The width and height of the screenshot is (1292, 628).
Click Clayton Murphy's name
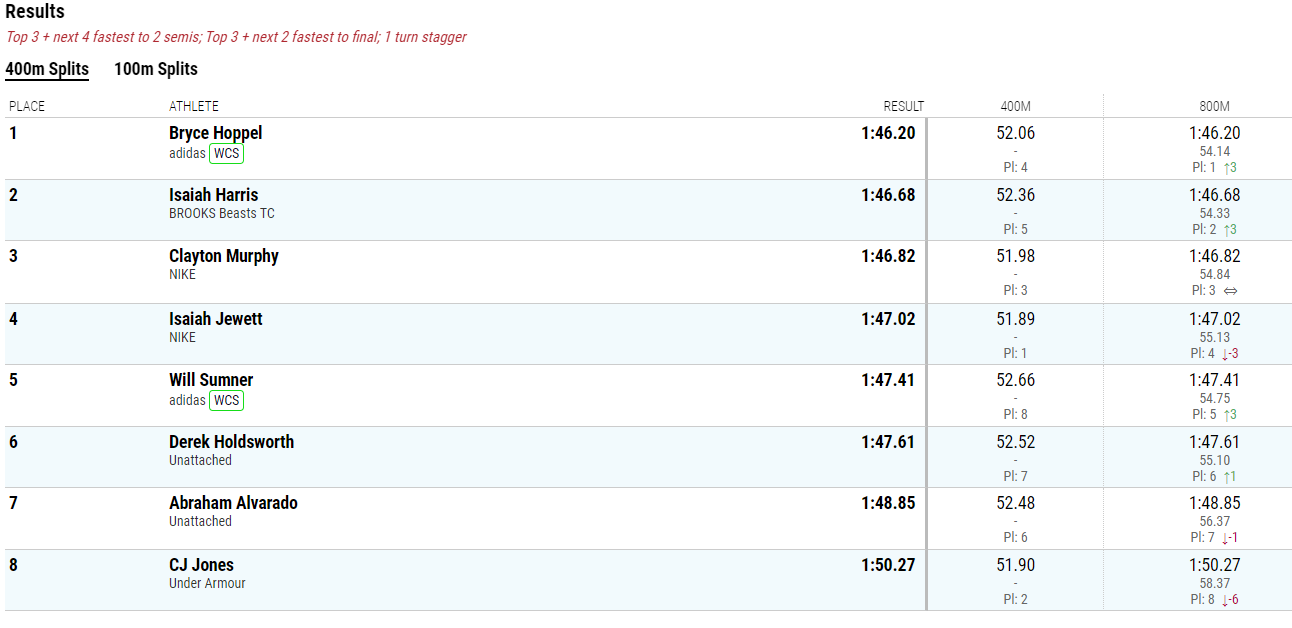click(x=224, y=256)
